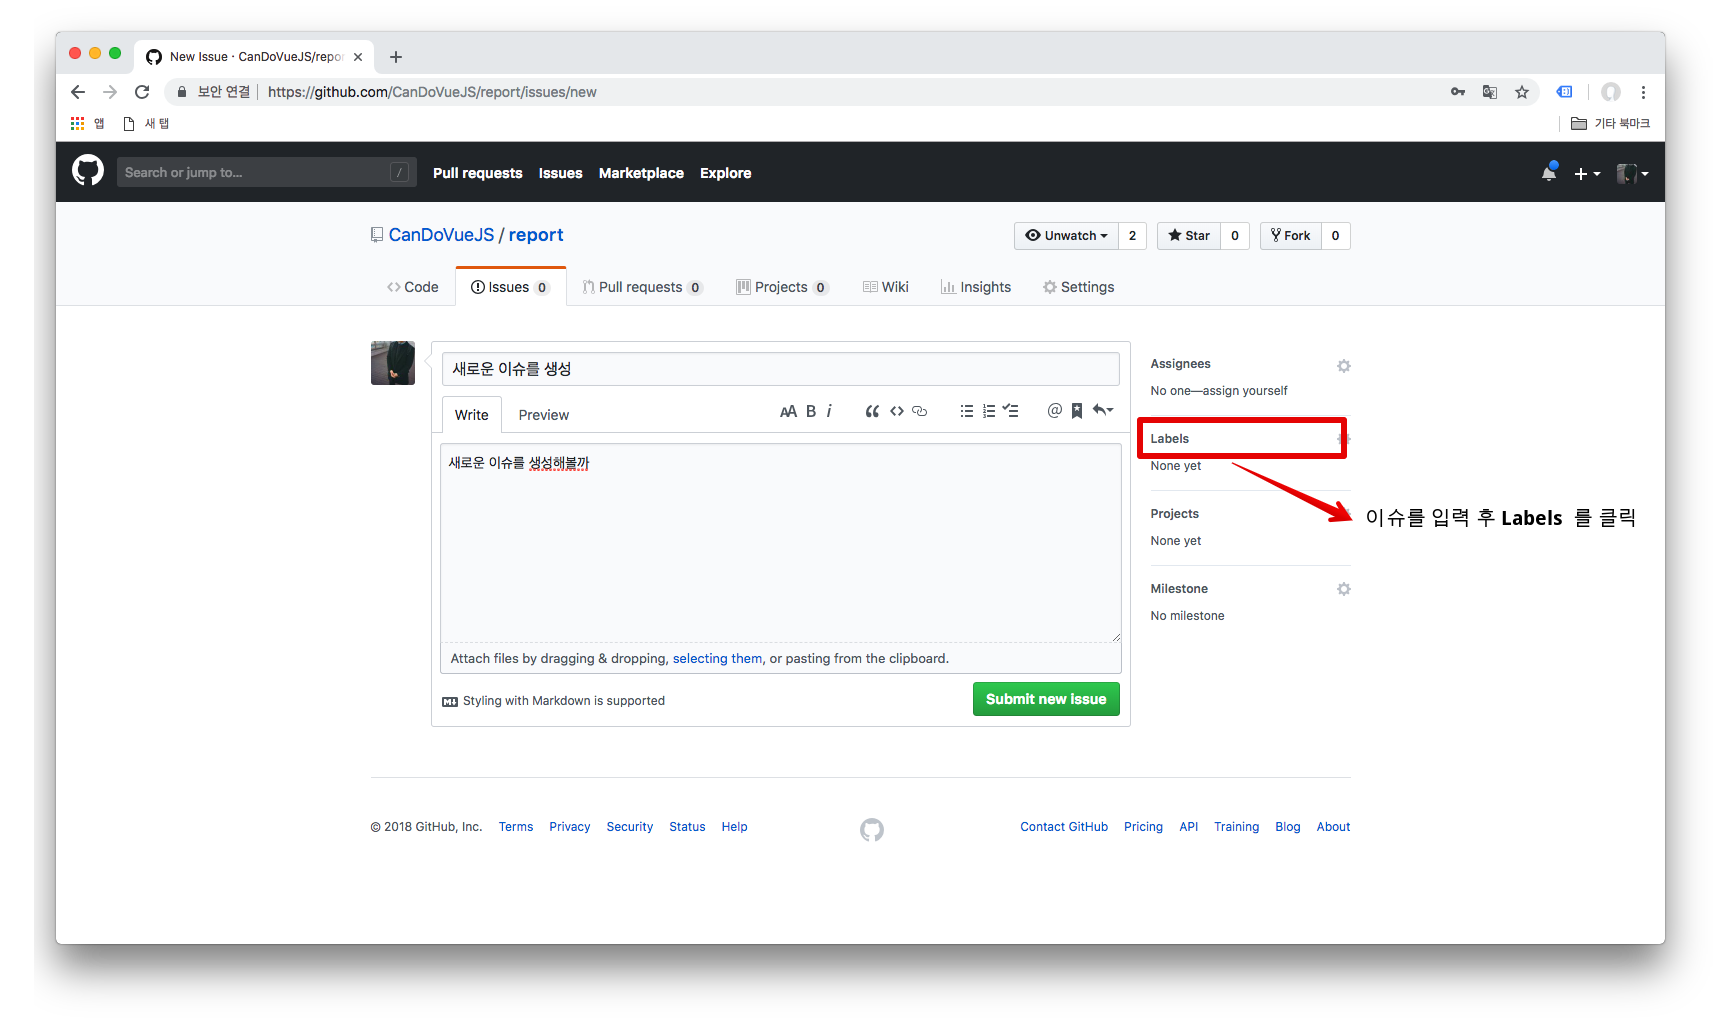Open Contact GitHub footer link
This screenshot has height=1024, width=1721.
point(1064,827)
